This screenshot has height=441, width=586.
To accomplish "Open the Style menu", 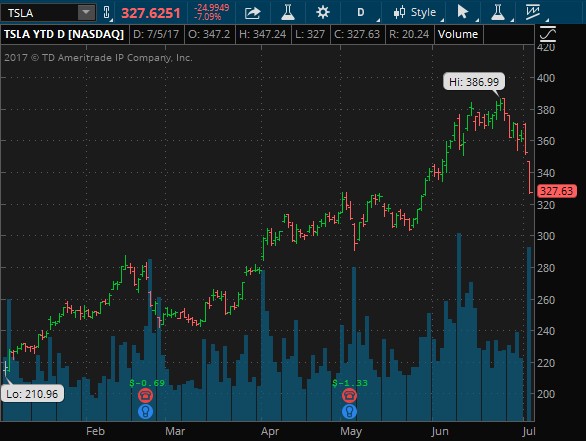I will tap(418, 13).
